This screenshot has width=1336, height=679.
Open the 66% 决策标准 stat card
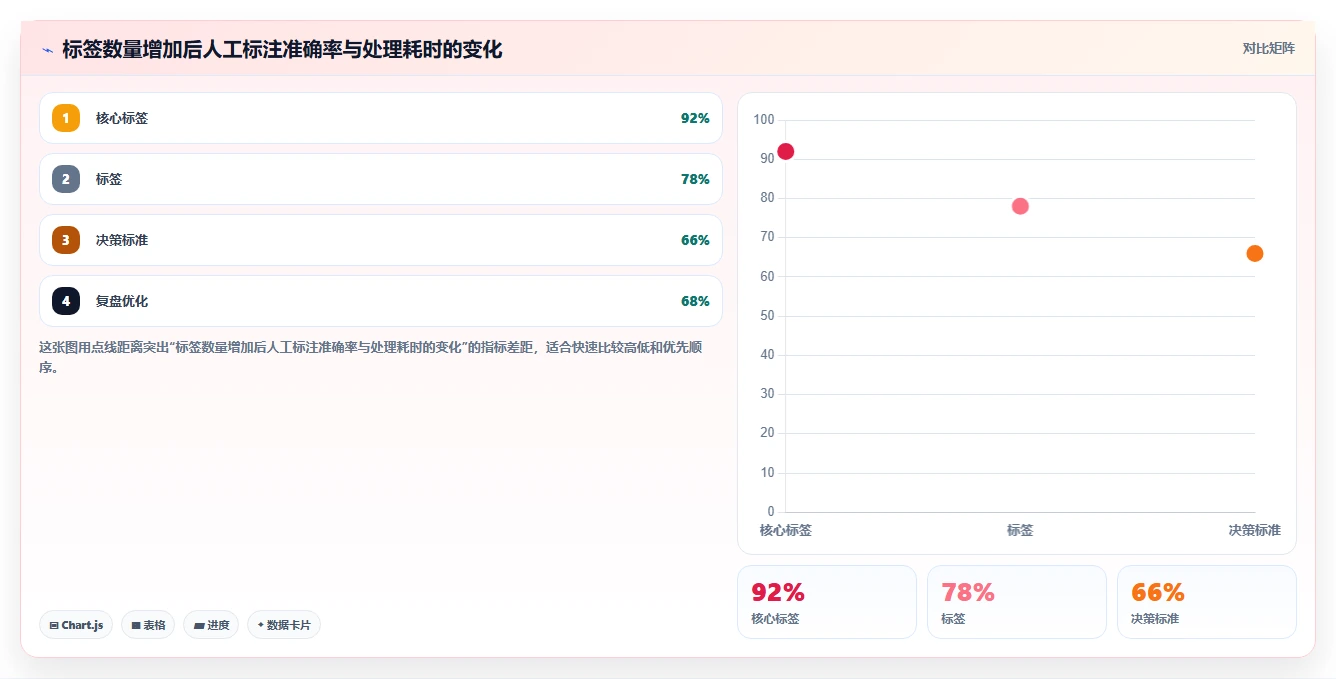[x=1207, y=602]
